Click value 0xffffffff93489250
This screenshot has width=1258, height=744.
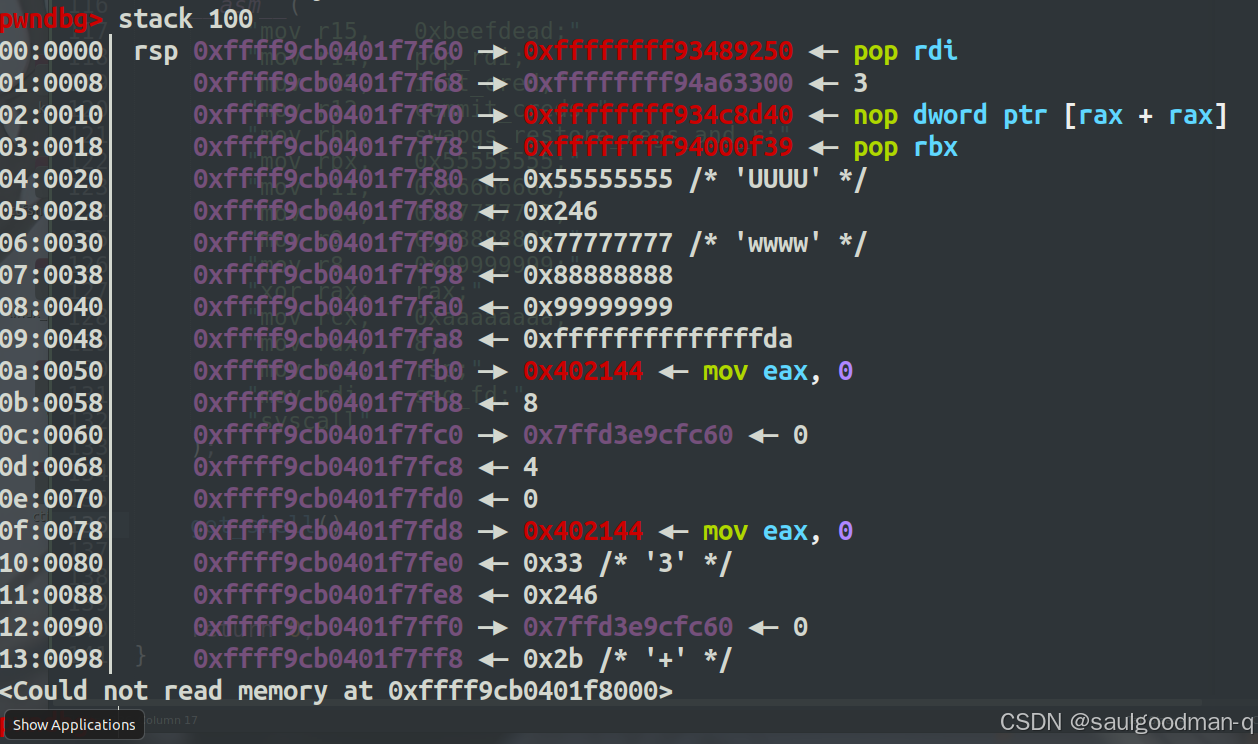click(x=658, y=51)
